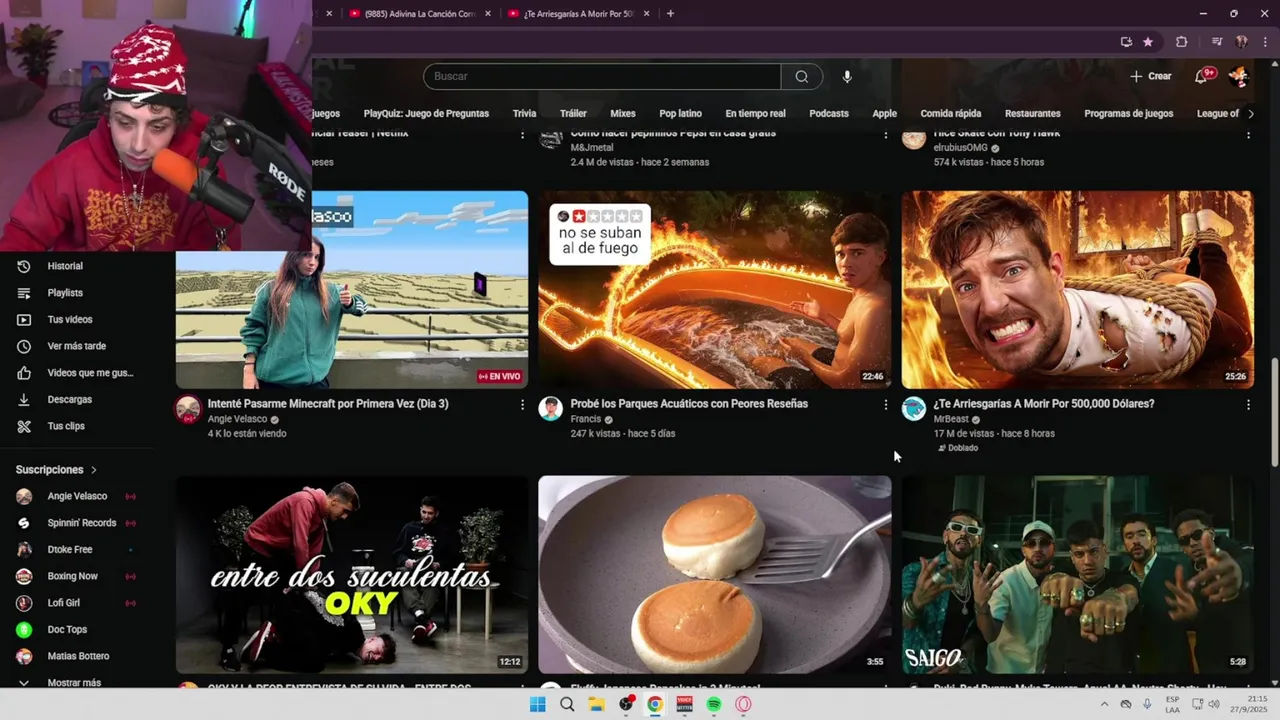Start voice search with microphone icon

847,76
